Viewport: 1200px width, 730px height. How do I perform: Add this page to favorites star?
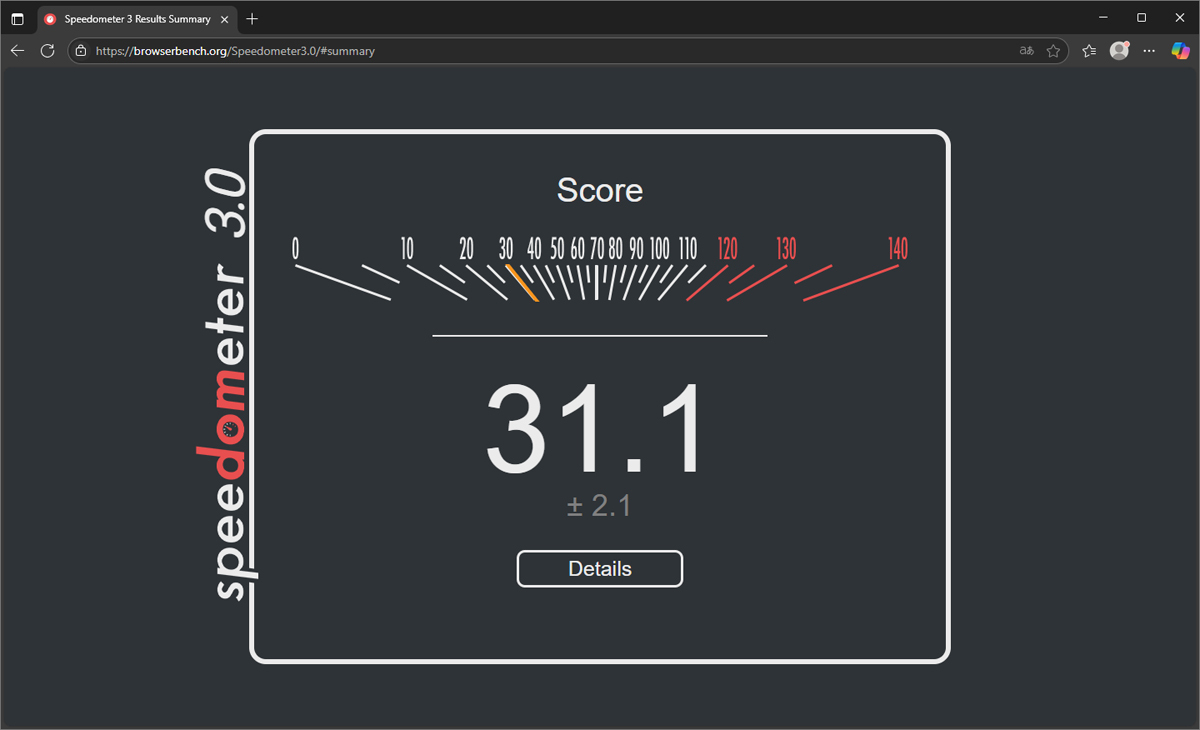(x=1053, y=51)
